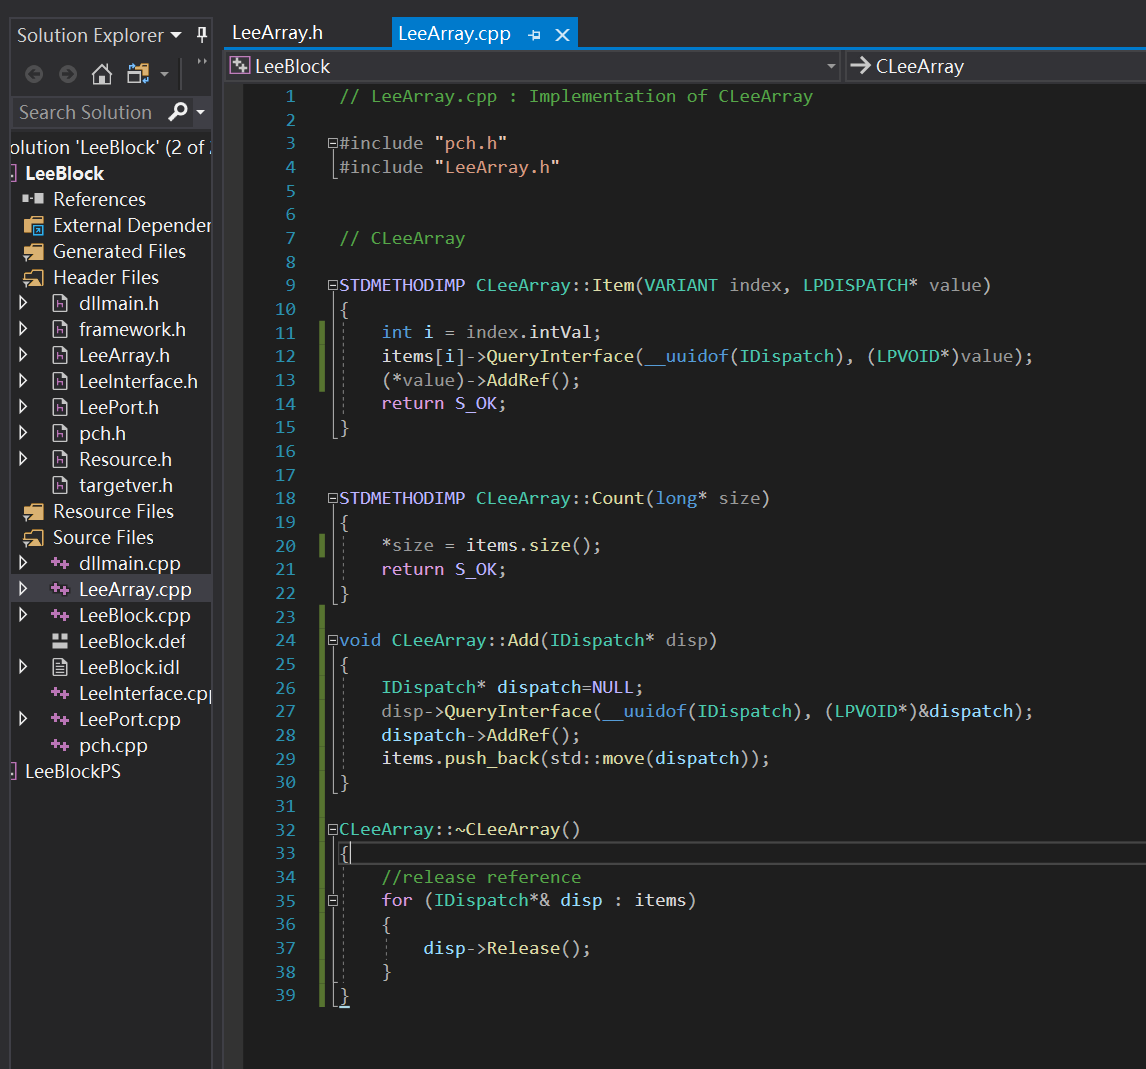Select the solution 'LeeBlock' root node
The width and height of the screenshot is (1146, 1069).
[x=111, y=148]
